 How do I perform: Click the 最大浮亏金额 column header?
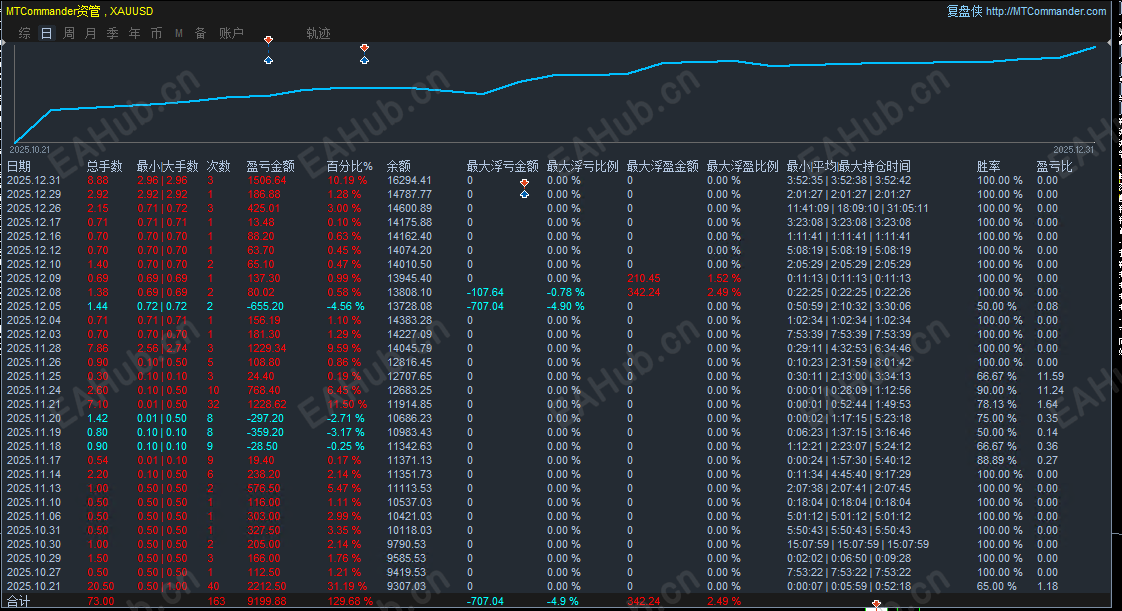pos(502,166)
